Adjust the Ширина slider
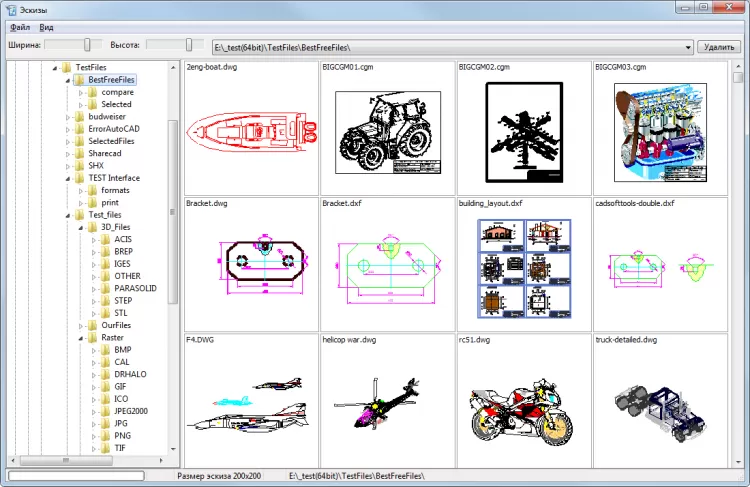The height and width of the screenshot is (487, 750). [88, 45]
